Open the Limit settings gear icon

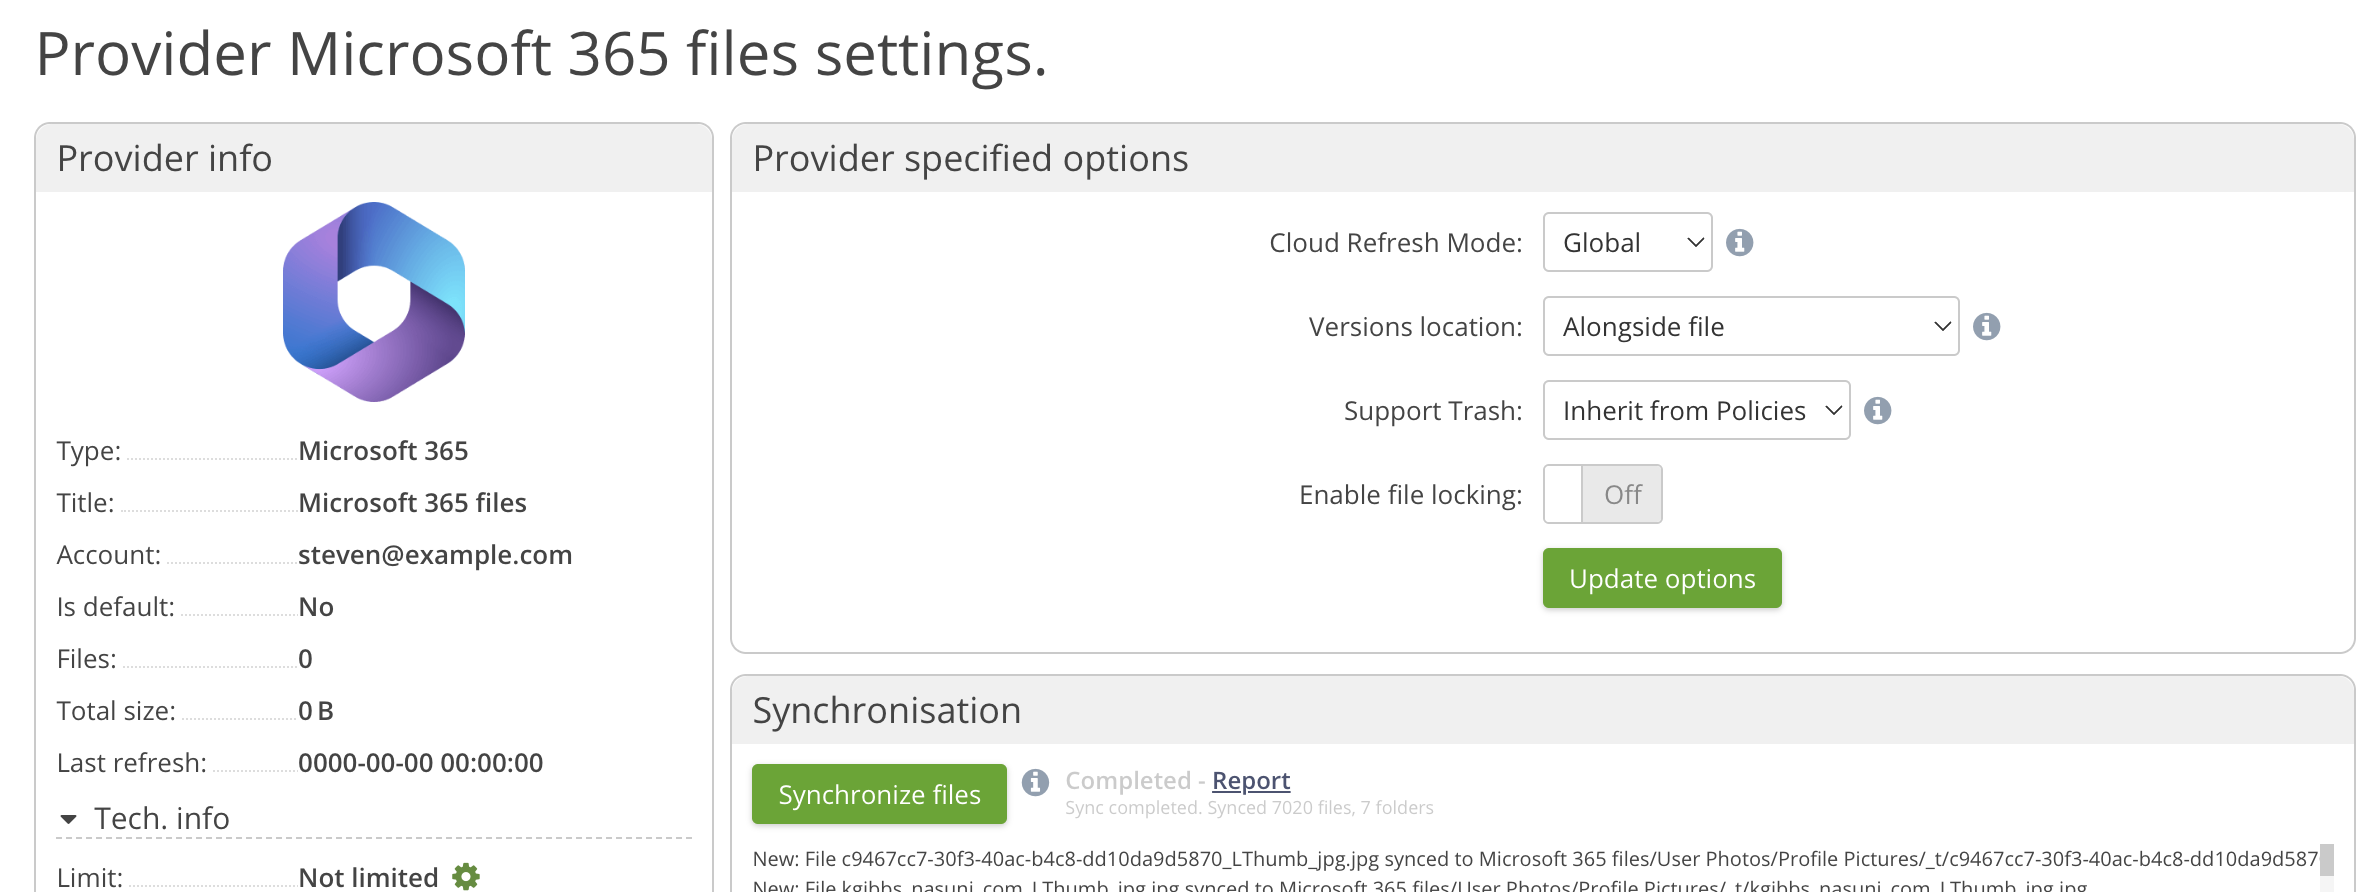click(466, 877)
